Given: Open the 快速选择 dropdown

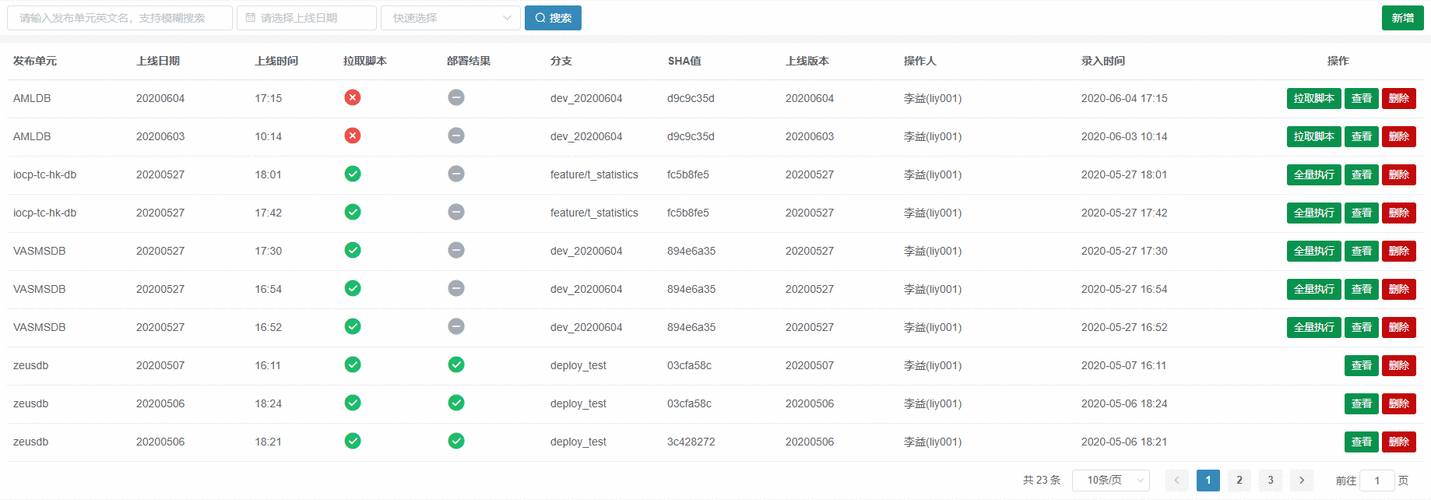Looking at the screenshot, I should [451, 18].
